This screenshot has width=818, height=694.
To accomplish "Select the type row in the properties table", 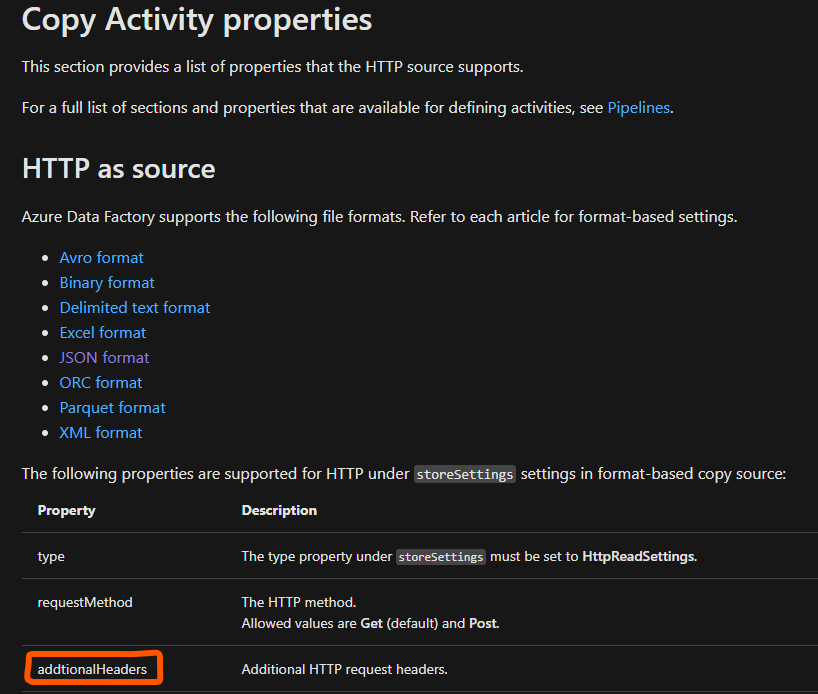I will [51, 556].
